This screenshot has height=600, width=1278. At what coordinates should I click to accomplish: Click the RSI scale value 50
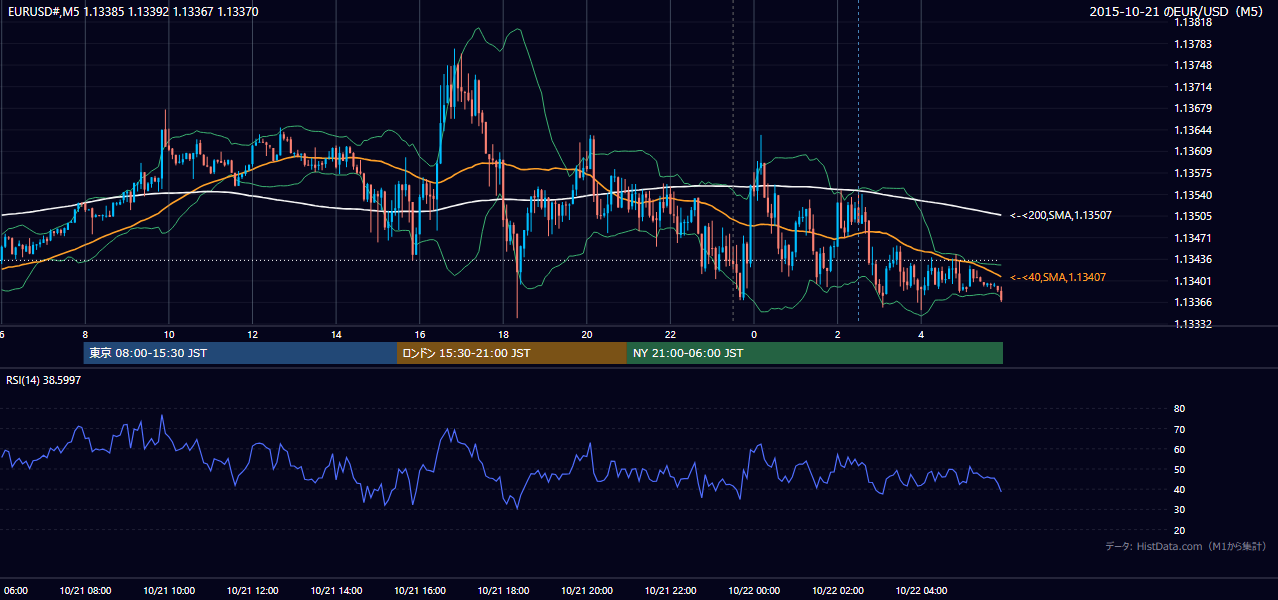1179,469
